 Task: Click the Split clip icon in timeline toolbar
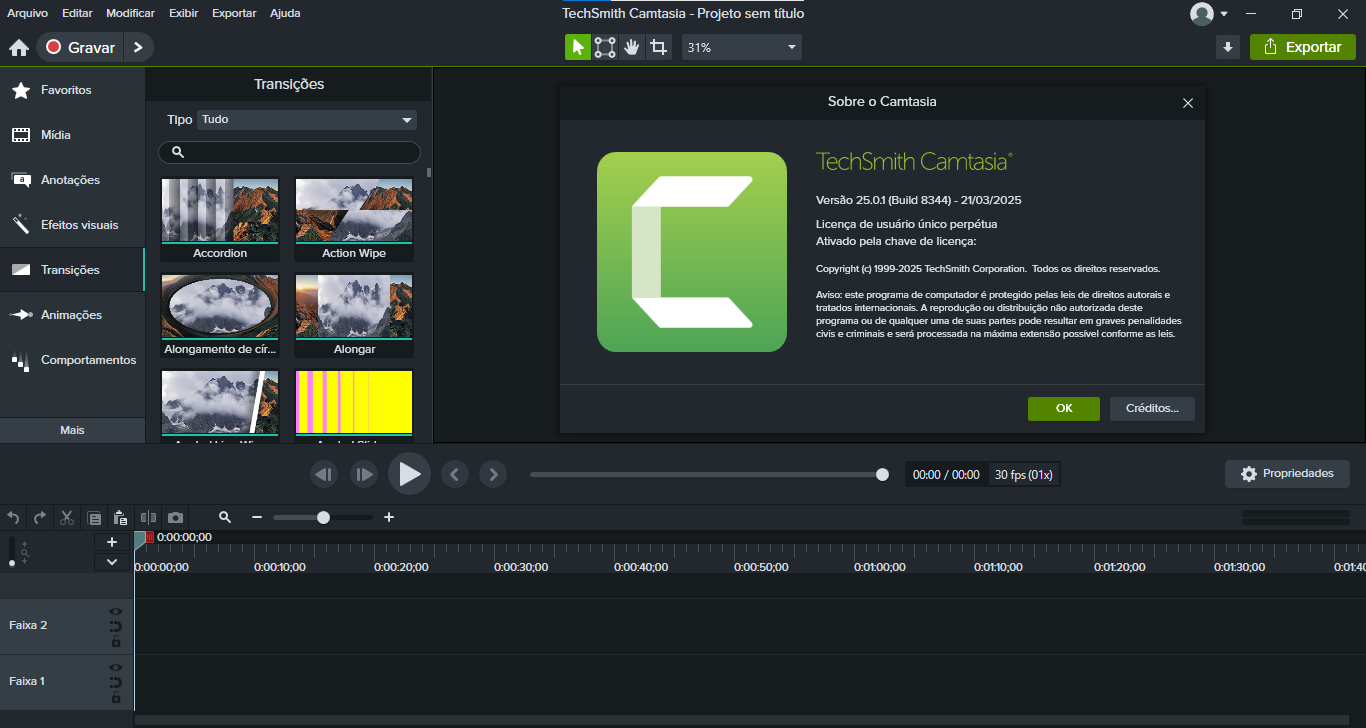[x=148, y=517]
